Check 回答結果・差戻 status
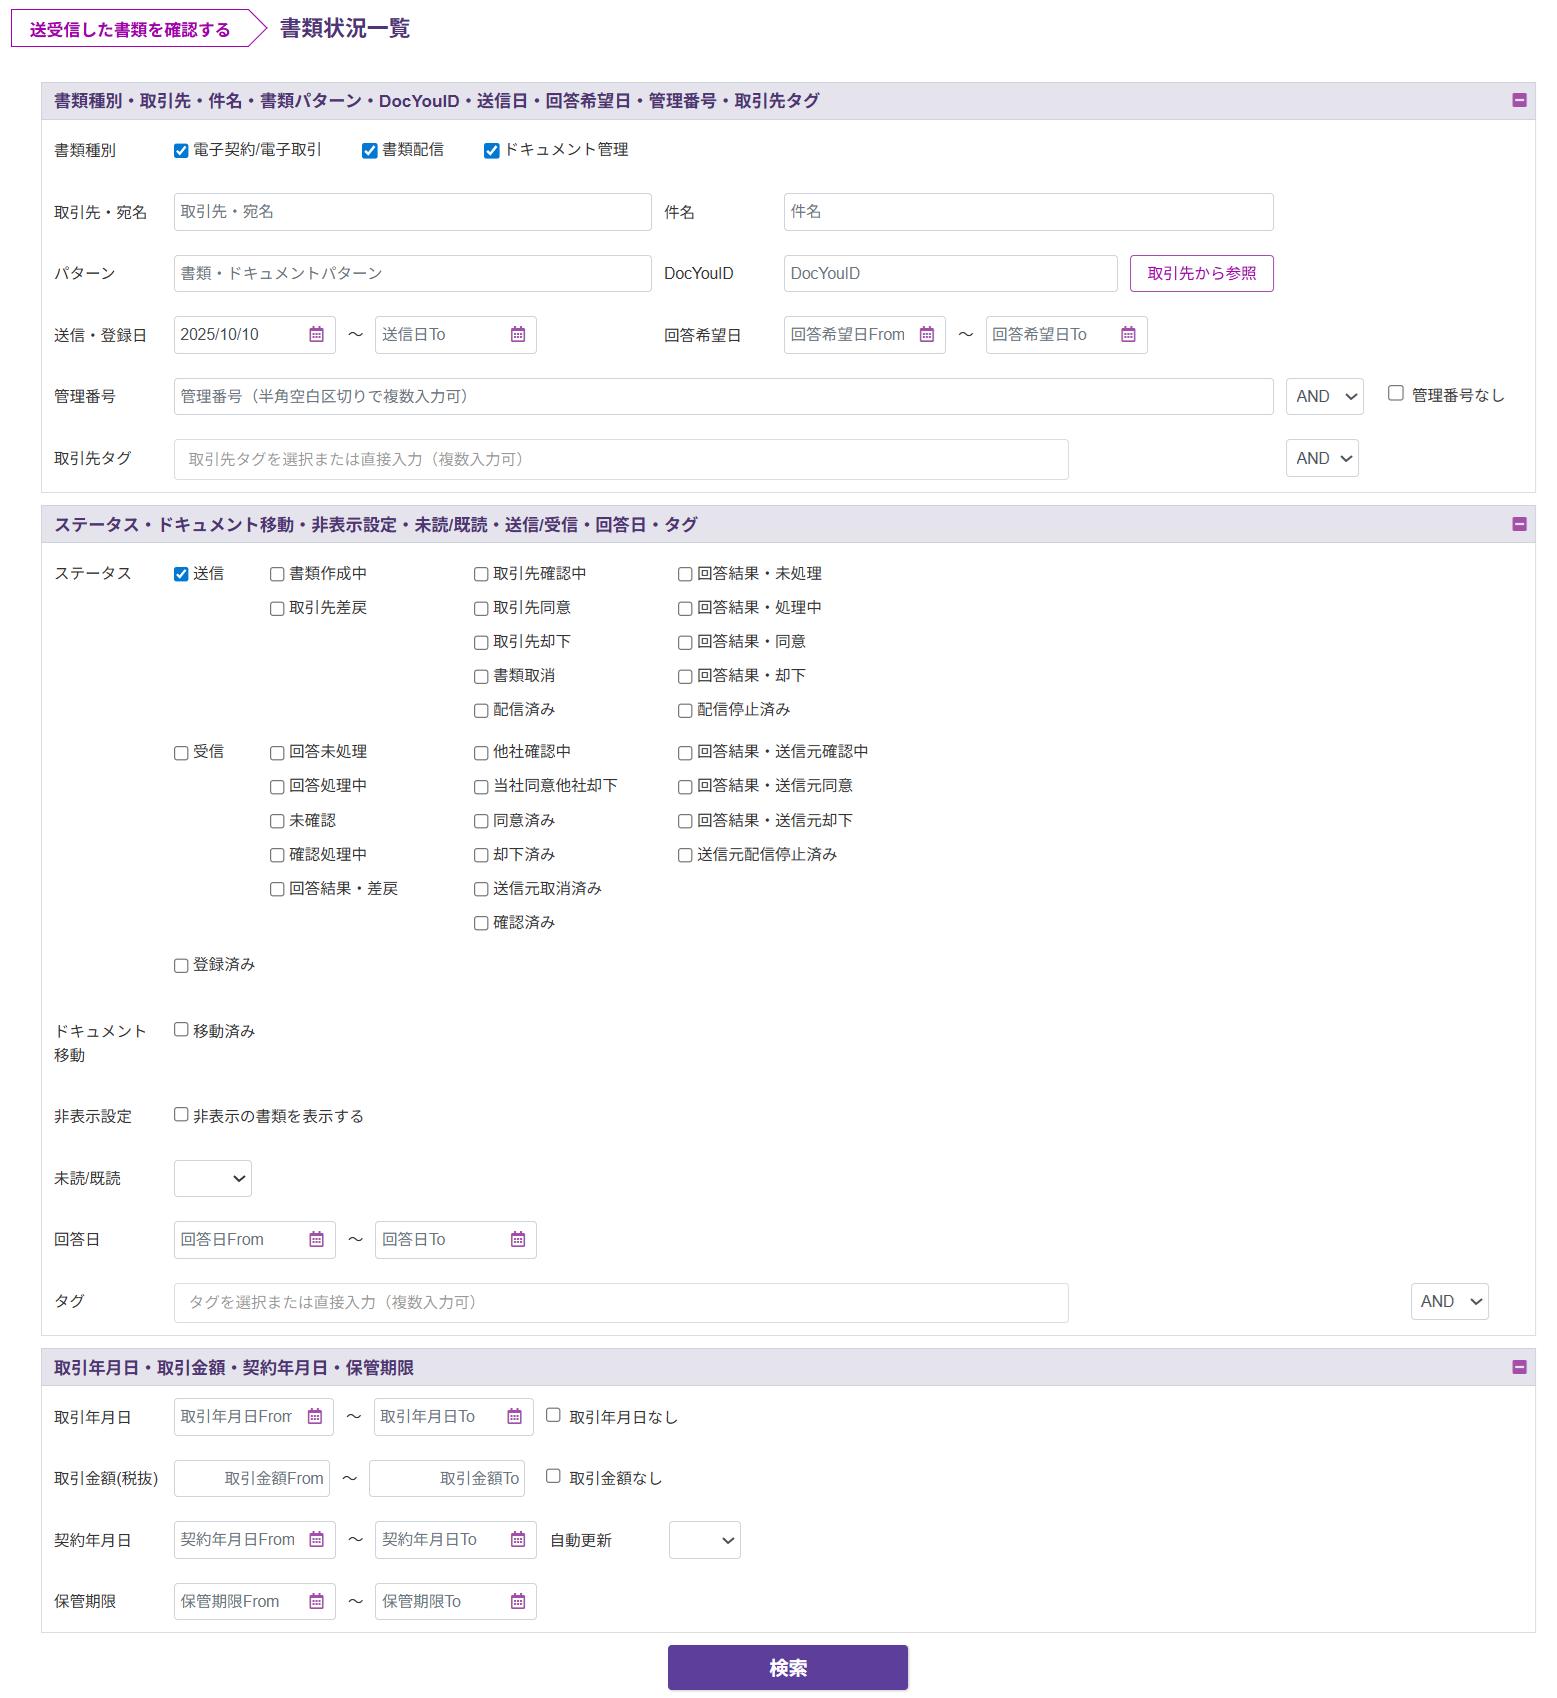1557x1698 pixels. pyautogui.click(x=277, y=889)
